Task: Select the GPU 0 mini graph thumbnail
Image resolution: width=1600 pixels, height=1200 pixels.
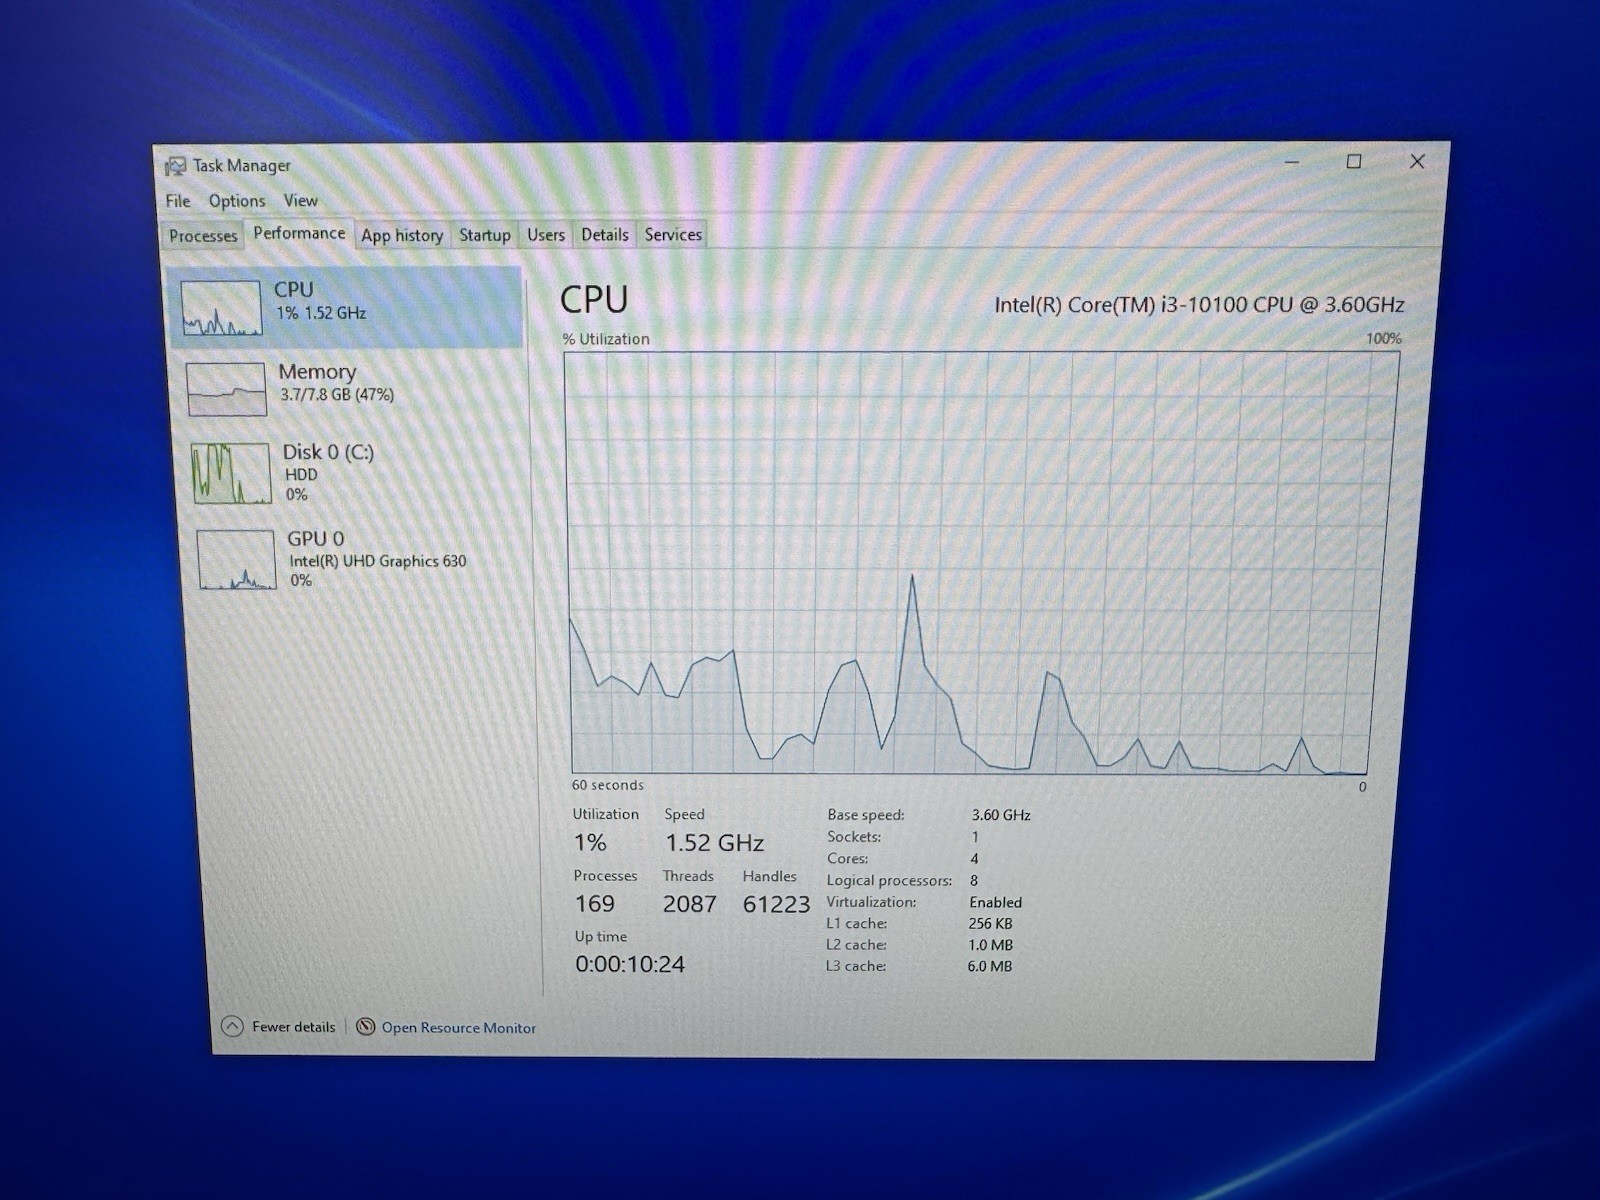Action: pos(236,560)
